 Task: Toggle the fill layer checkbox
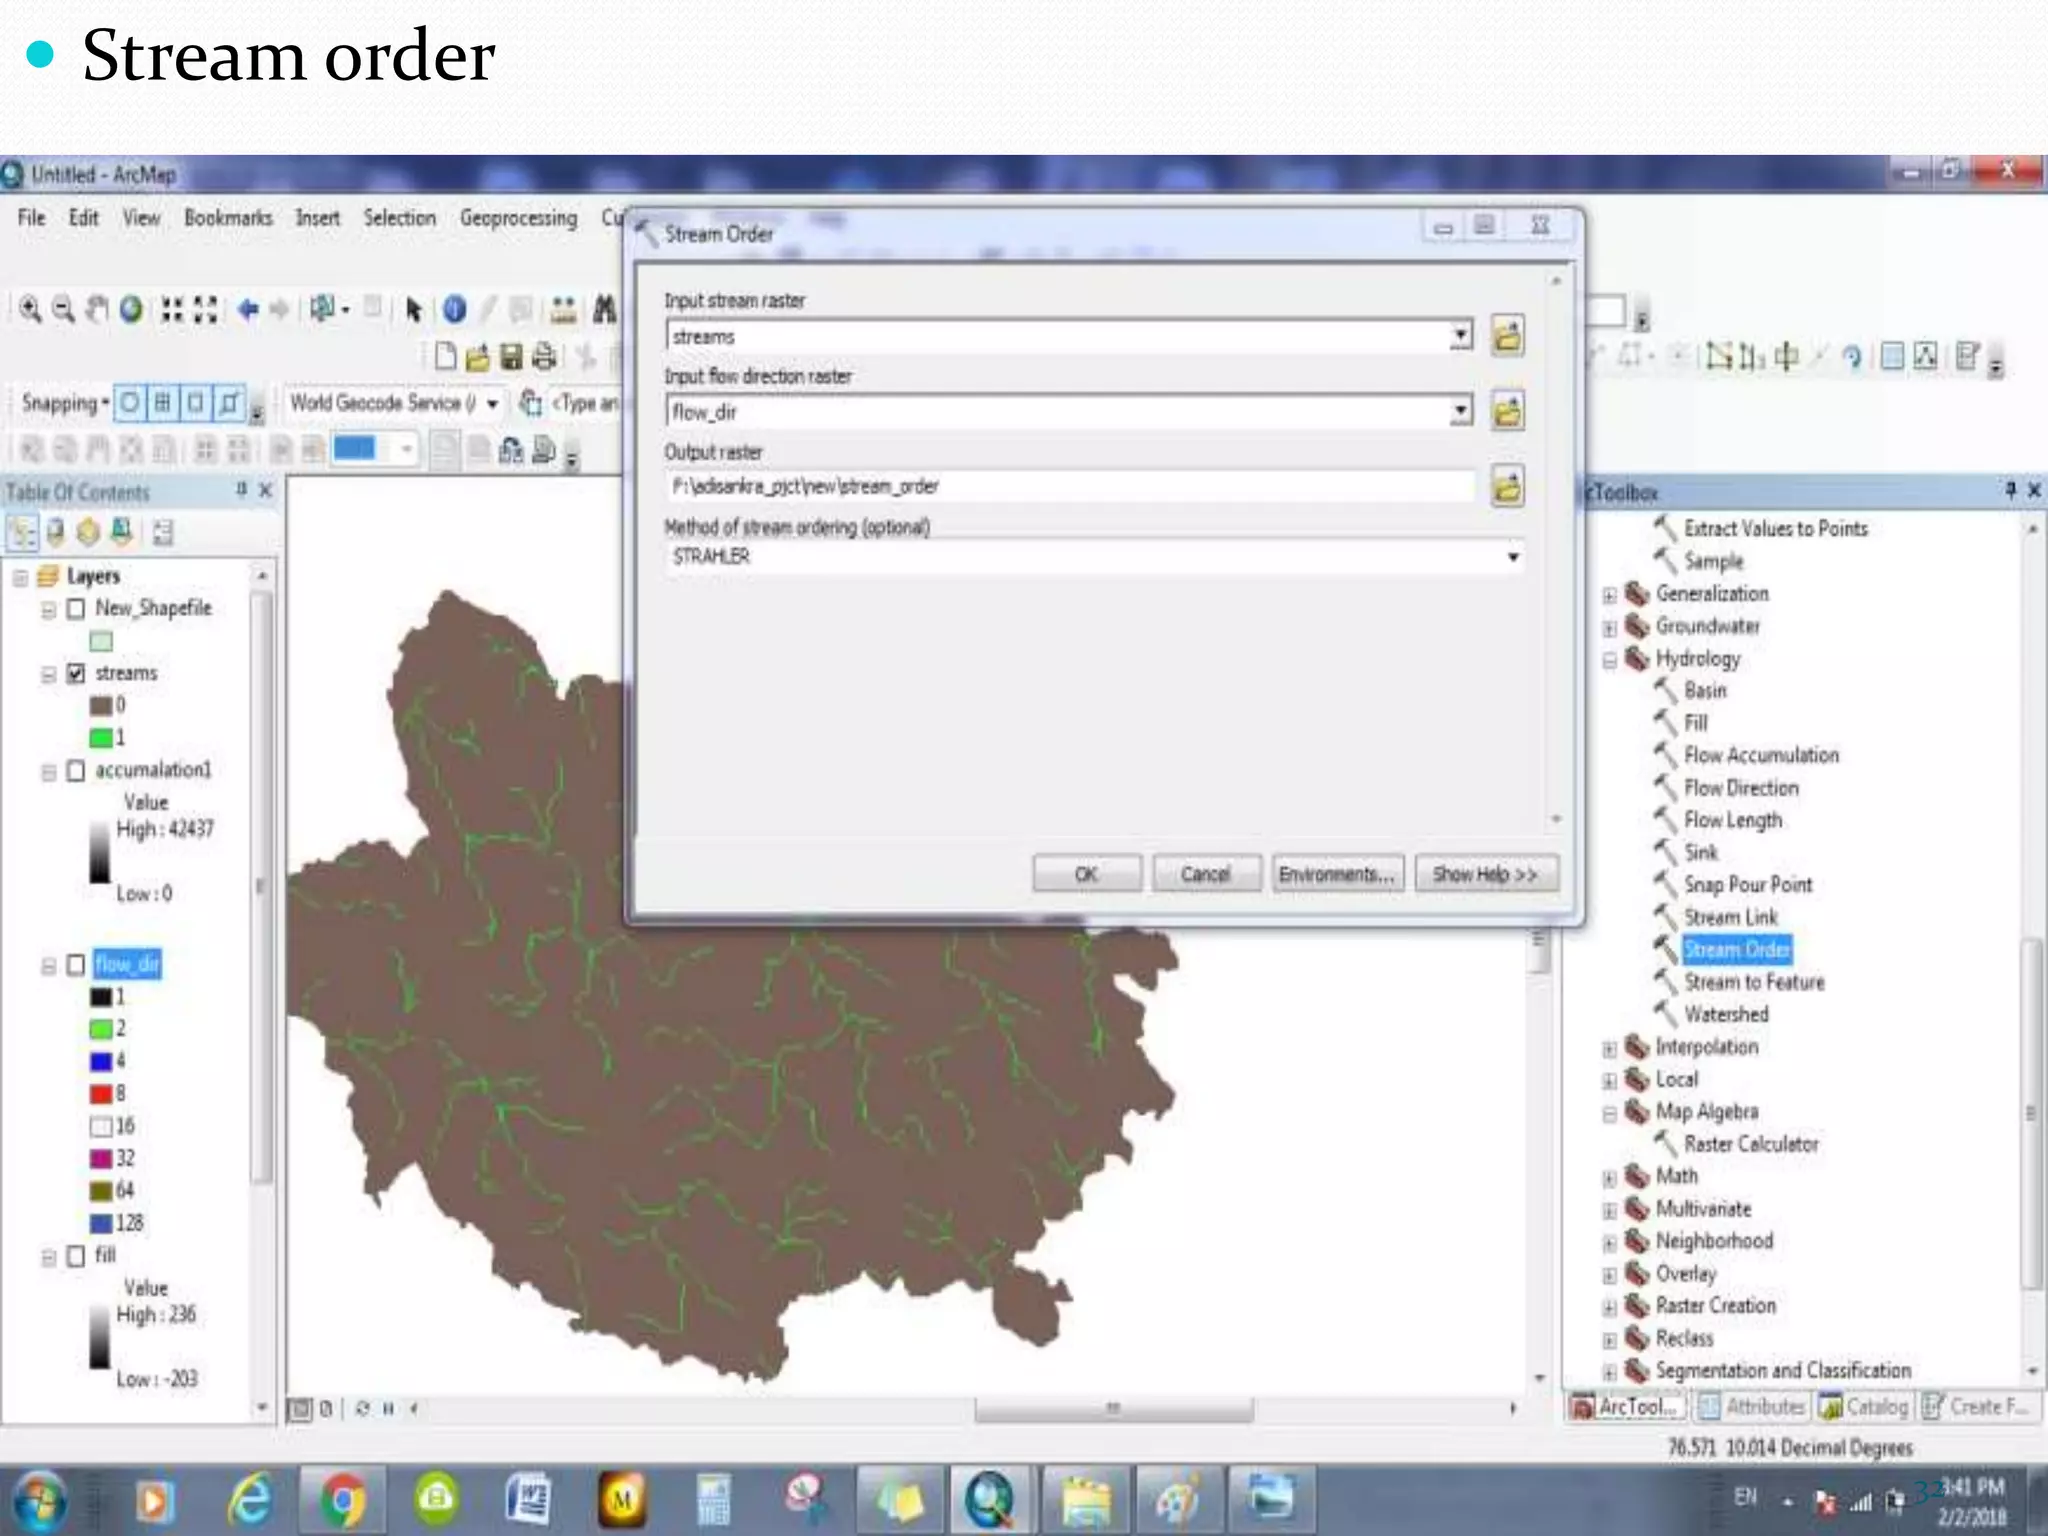coord(76,1256)
